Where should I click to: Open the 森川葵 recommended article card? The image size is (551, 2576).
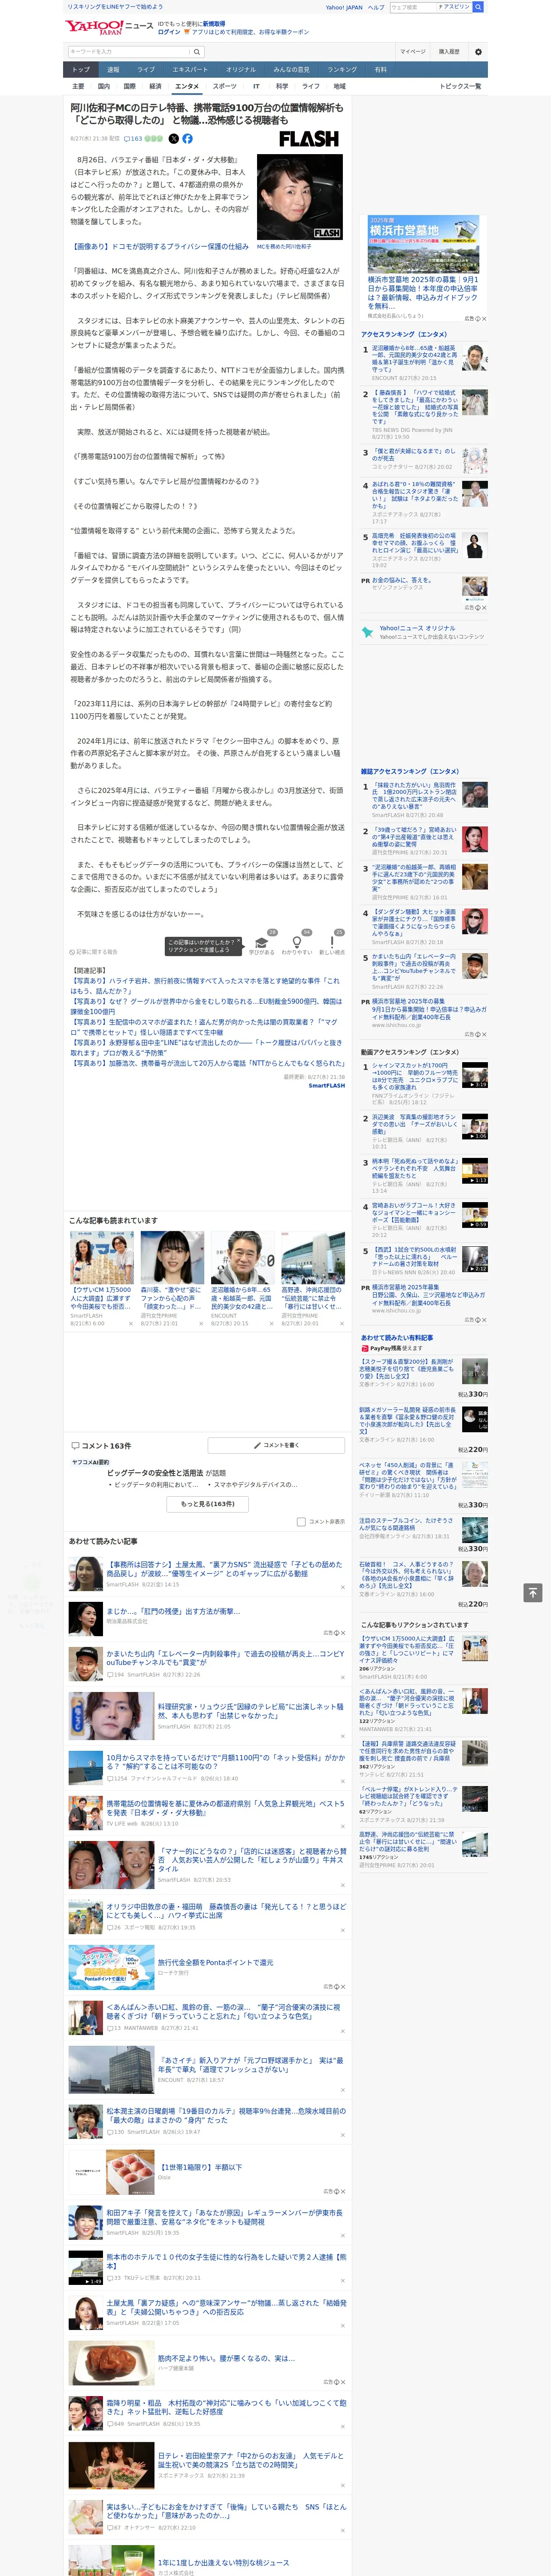tap(172, 1279)
